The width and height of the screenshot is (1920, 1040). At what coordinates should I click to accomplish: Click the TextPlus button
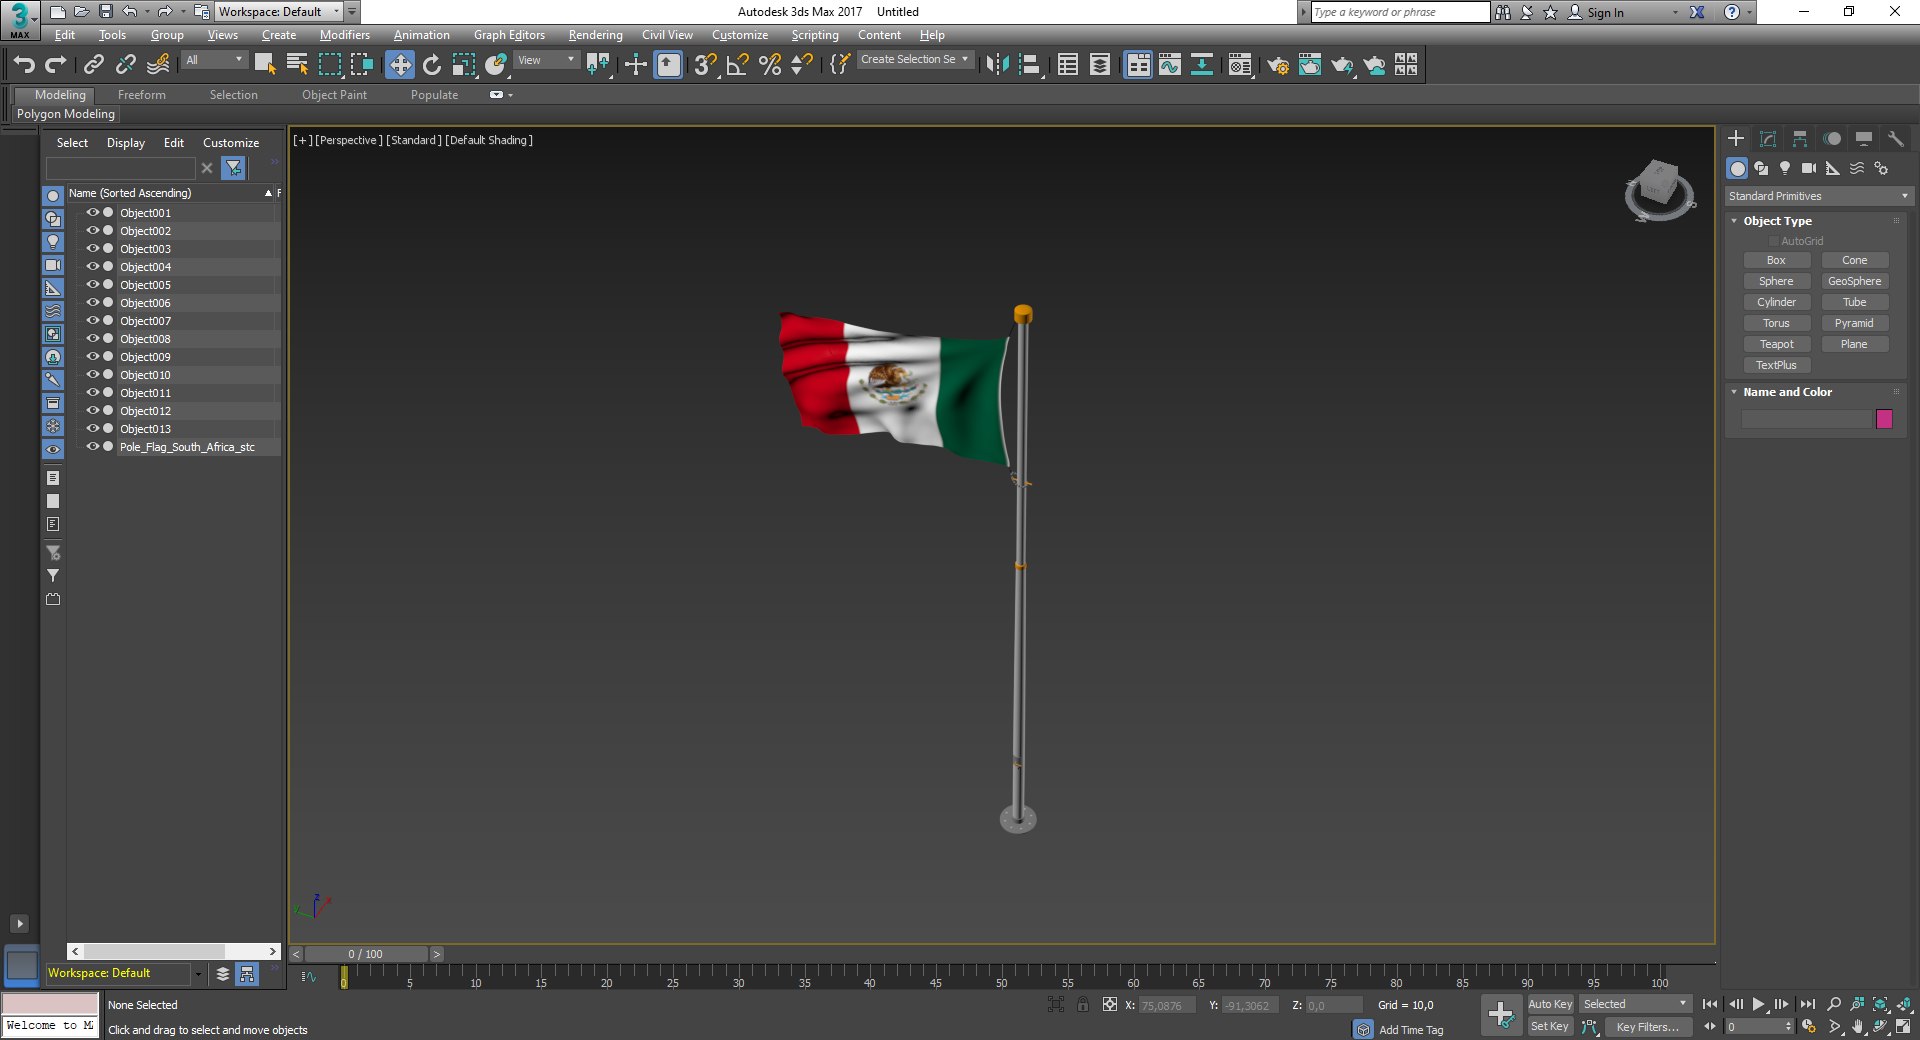click(1776, 365)
